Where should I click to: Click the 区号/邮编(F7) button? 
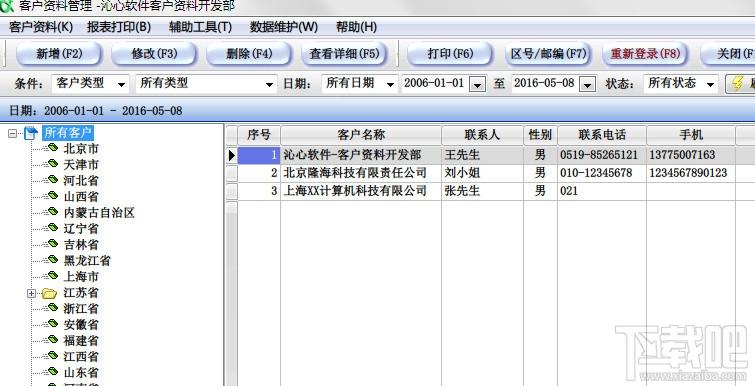point(548,53)
